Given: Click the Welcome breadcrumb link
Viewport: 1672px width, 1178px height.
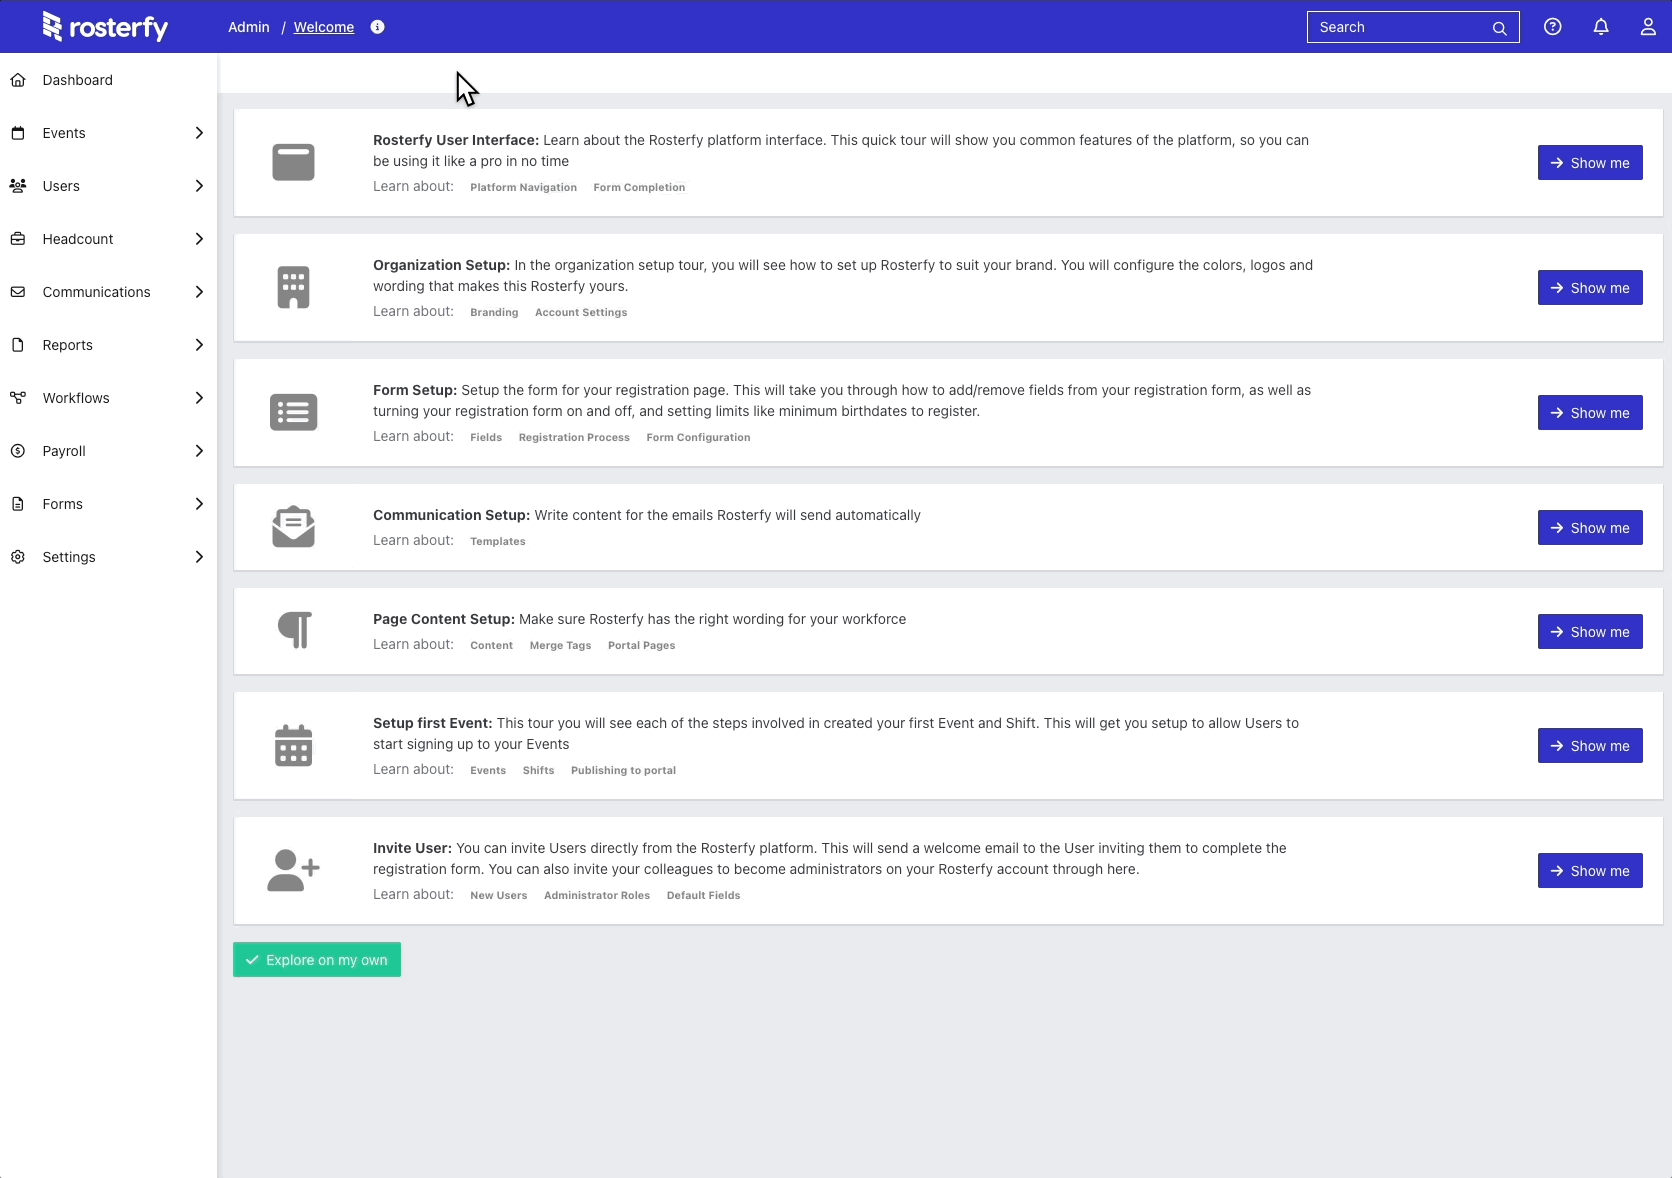Looking at the screenshot, I should click(324, 27).
